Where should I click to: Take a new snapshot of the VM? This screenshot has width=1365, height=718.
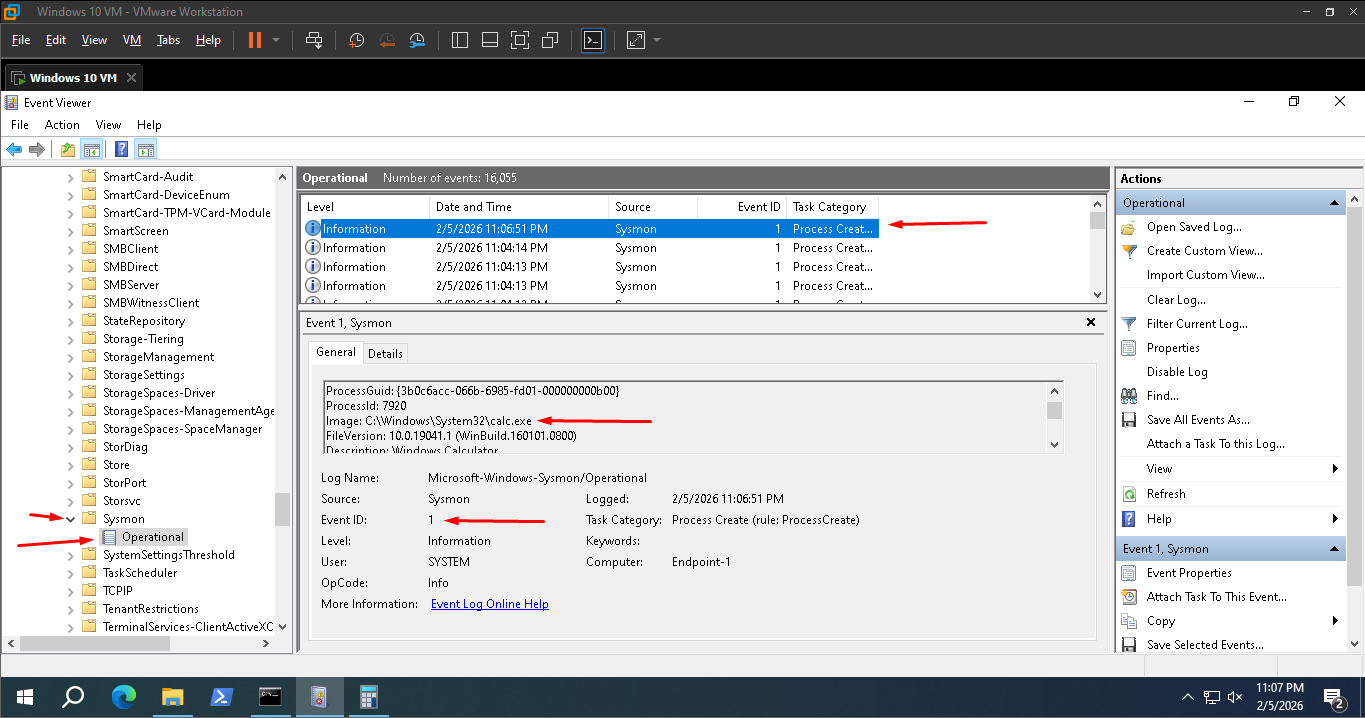(356, 40)
